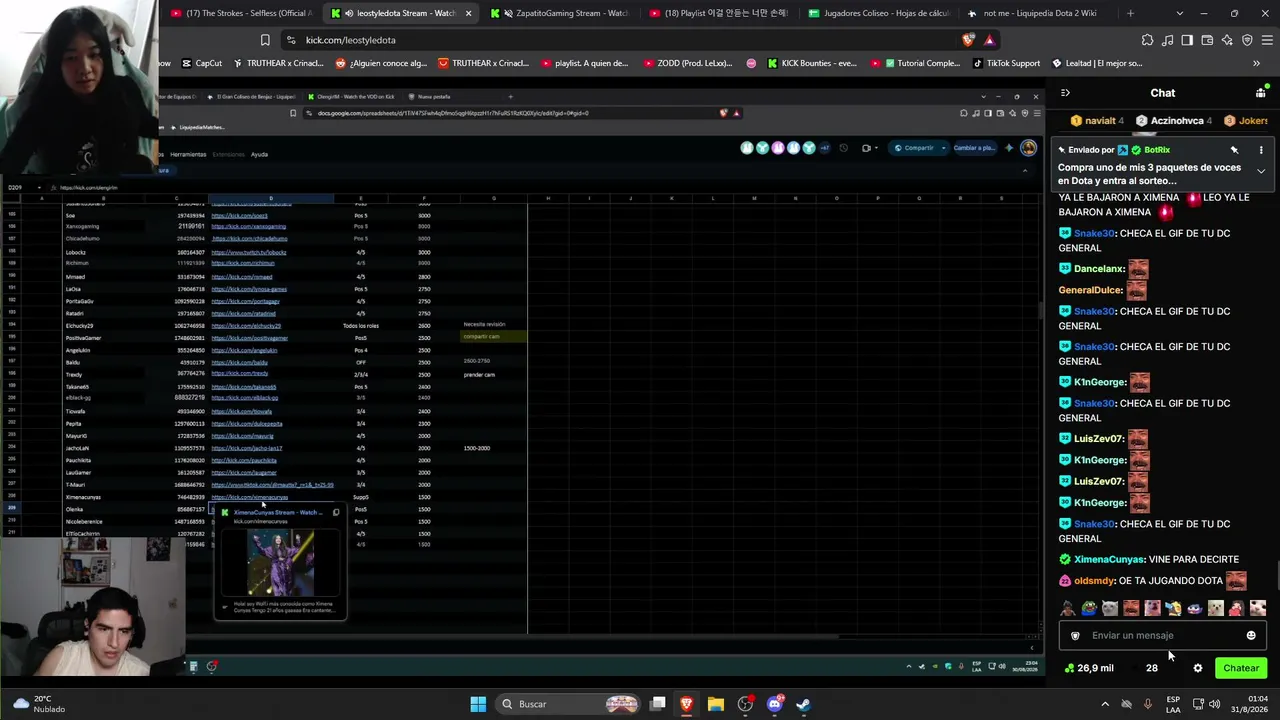
Task: Close the leostyledota Stream tab
Action: 468,13
